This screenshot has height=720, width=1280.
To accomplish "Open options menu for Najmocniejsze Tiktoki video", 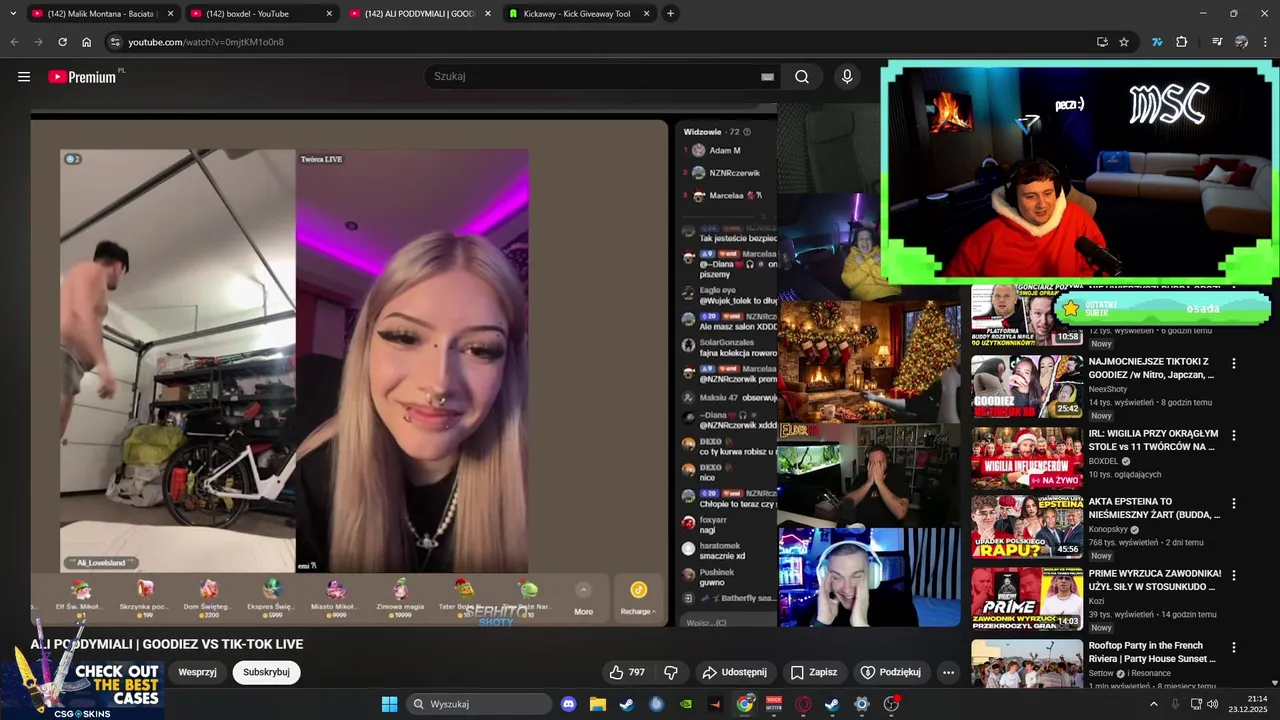I will pyautogui.click(x=1233, y=364).
